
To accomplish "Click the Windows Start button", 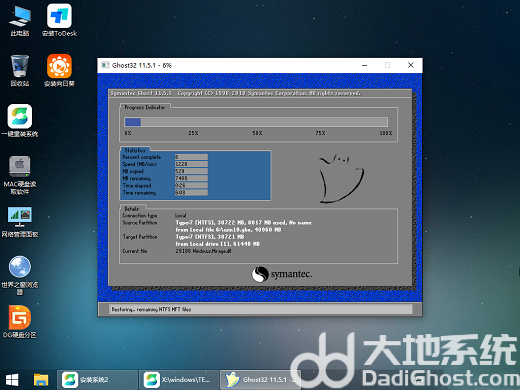I will coord(12,380).
